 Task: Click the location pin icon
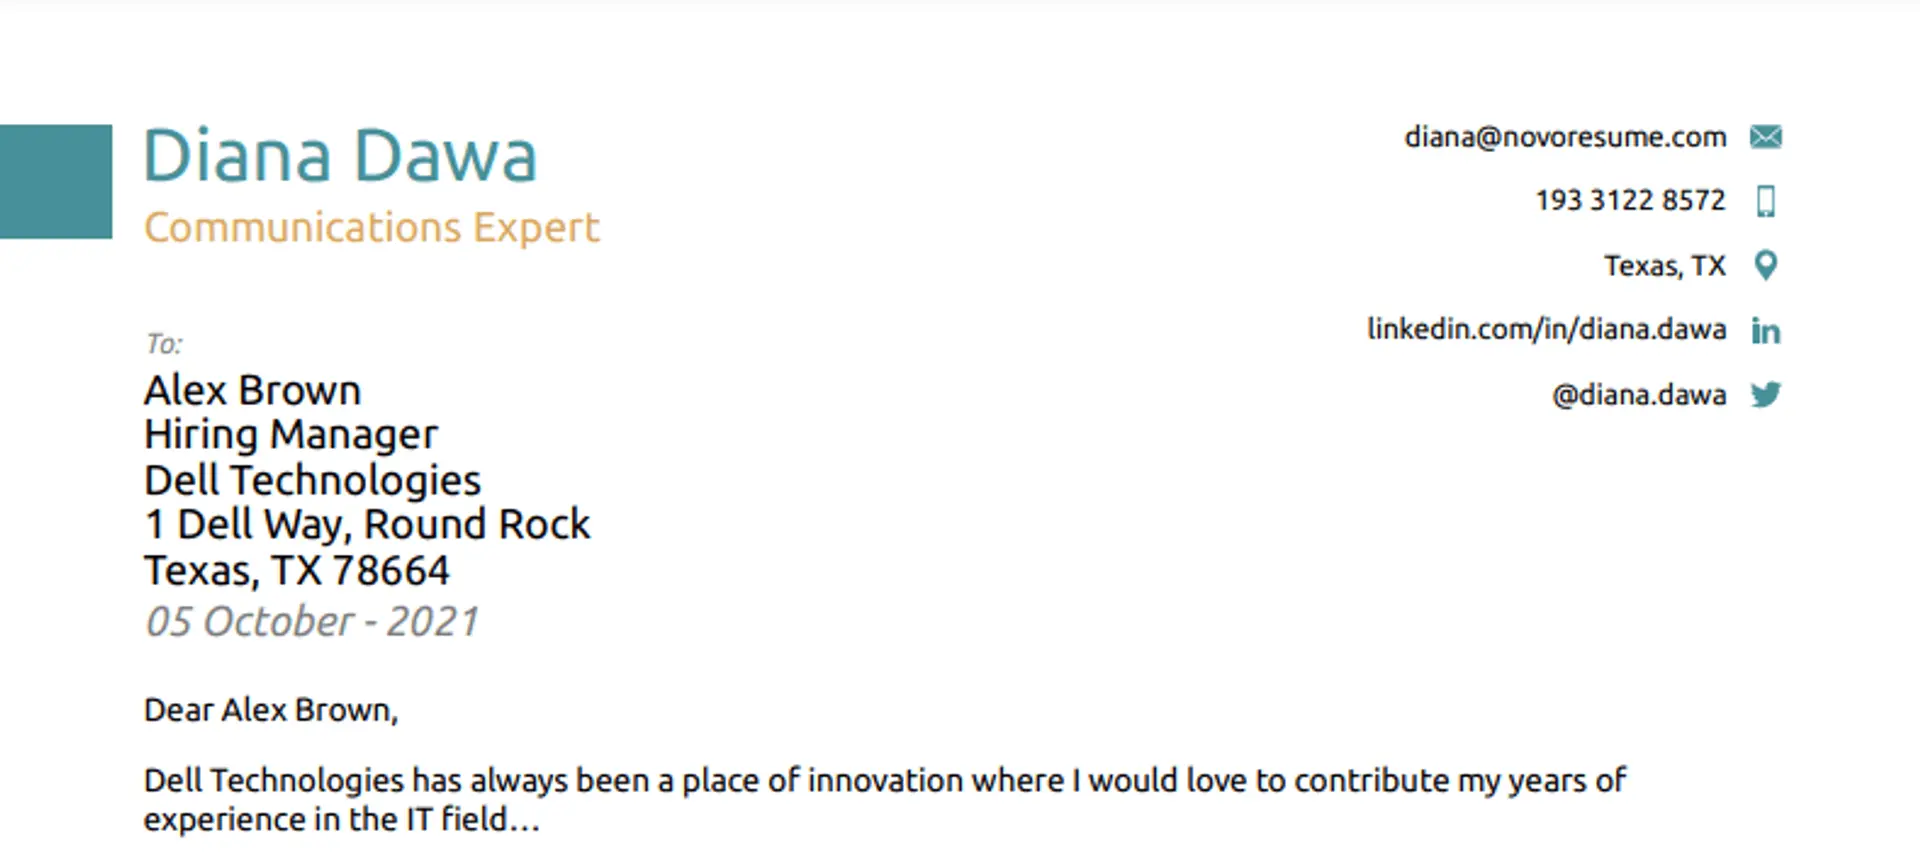tap(1766, 265)
